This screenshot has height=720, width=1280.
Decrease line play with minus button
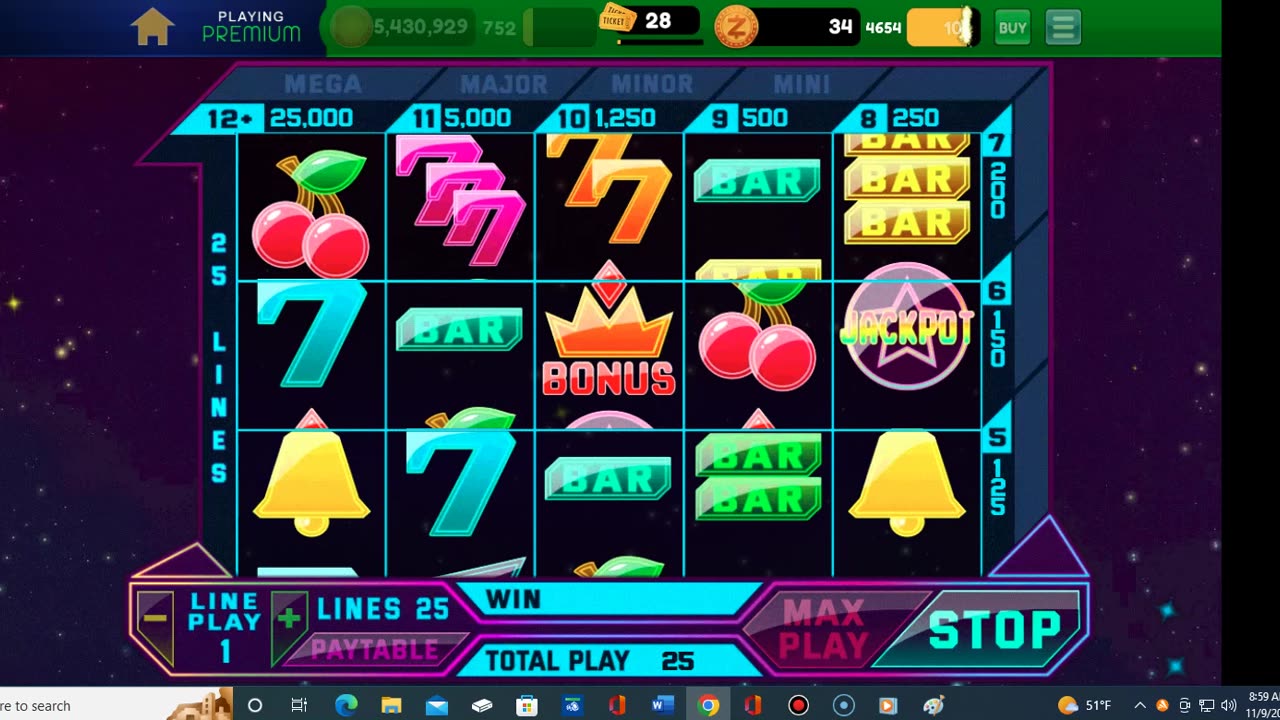(x=155, y=620)
